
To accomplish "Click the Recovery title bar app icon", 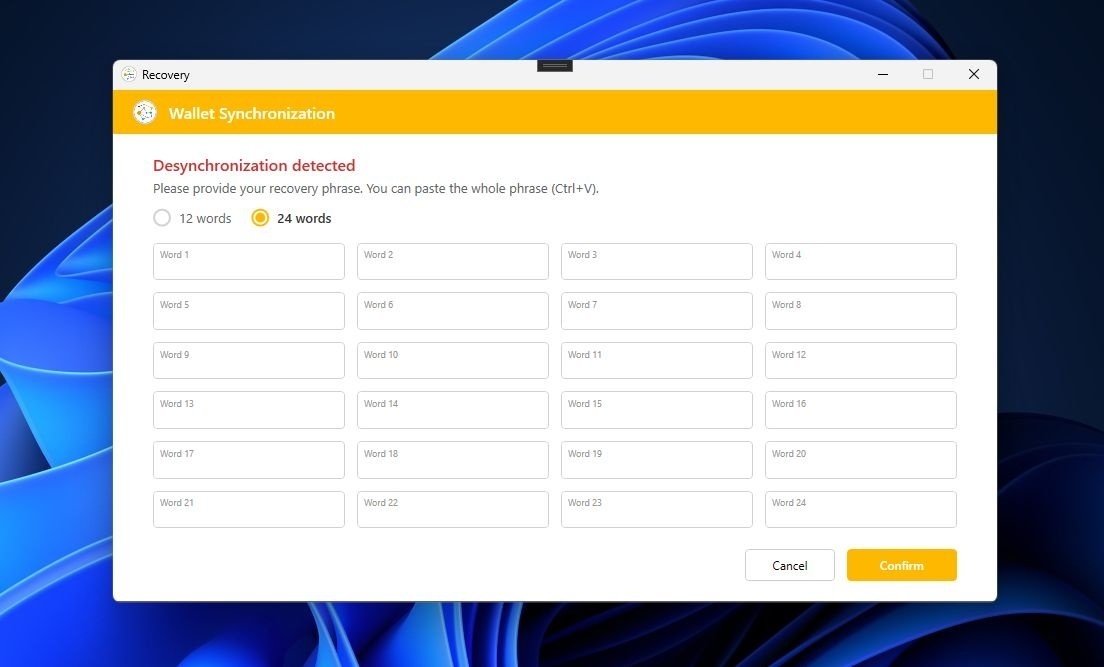I will [128, 74].
